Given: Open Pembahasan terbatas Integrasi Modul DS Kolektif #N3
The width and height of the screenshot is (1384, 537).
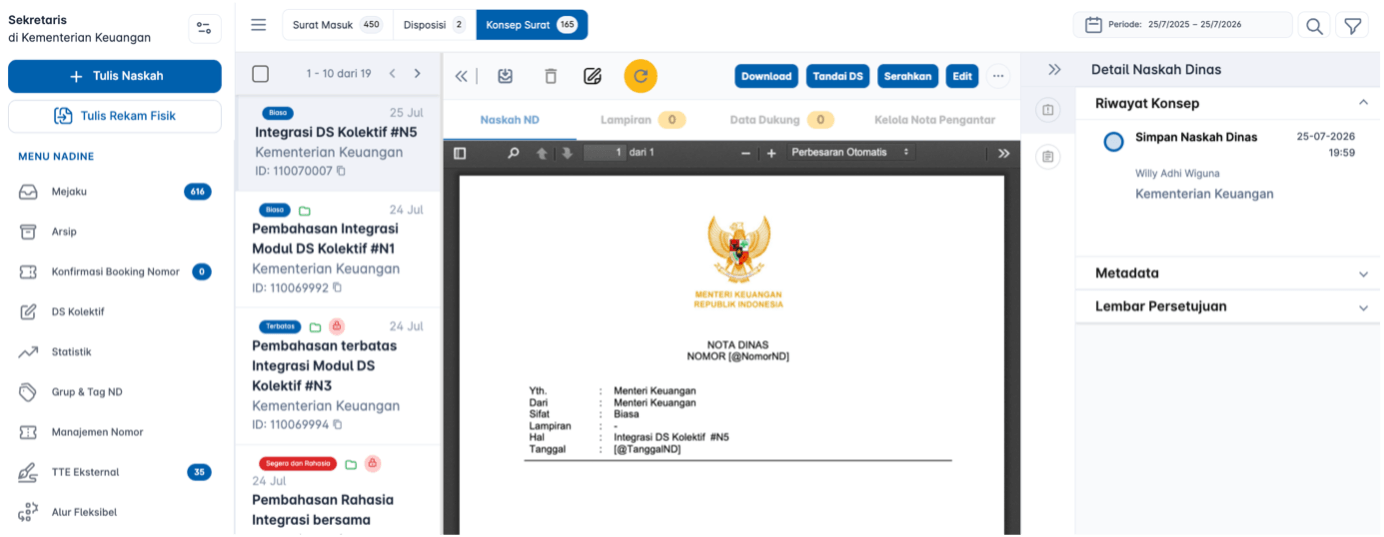Looking at the screenshot, I should point(338,376).
